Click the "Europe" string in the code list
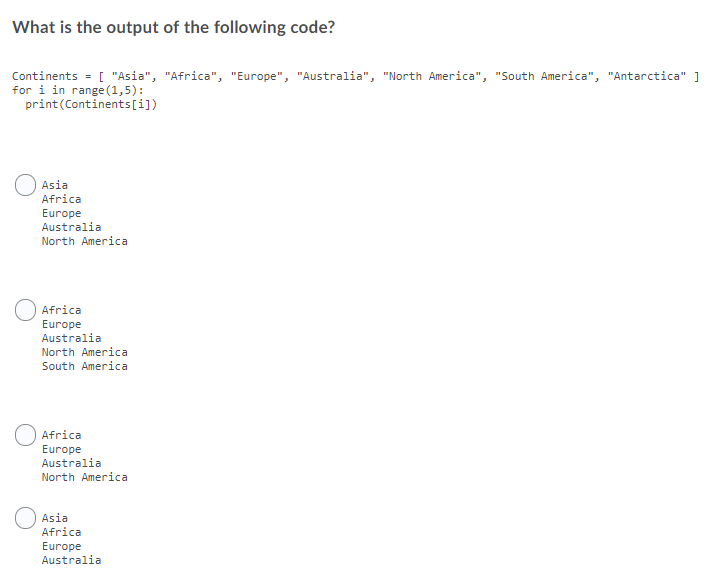 [x=256, y=76]
